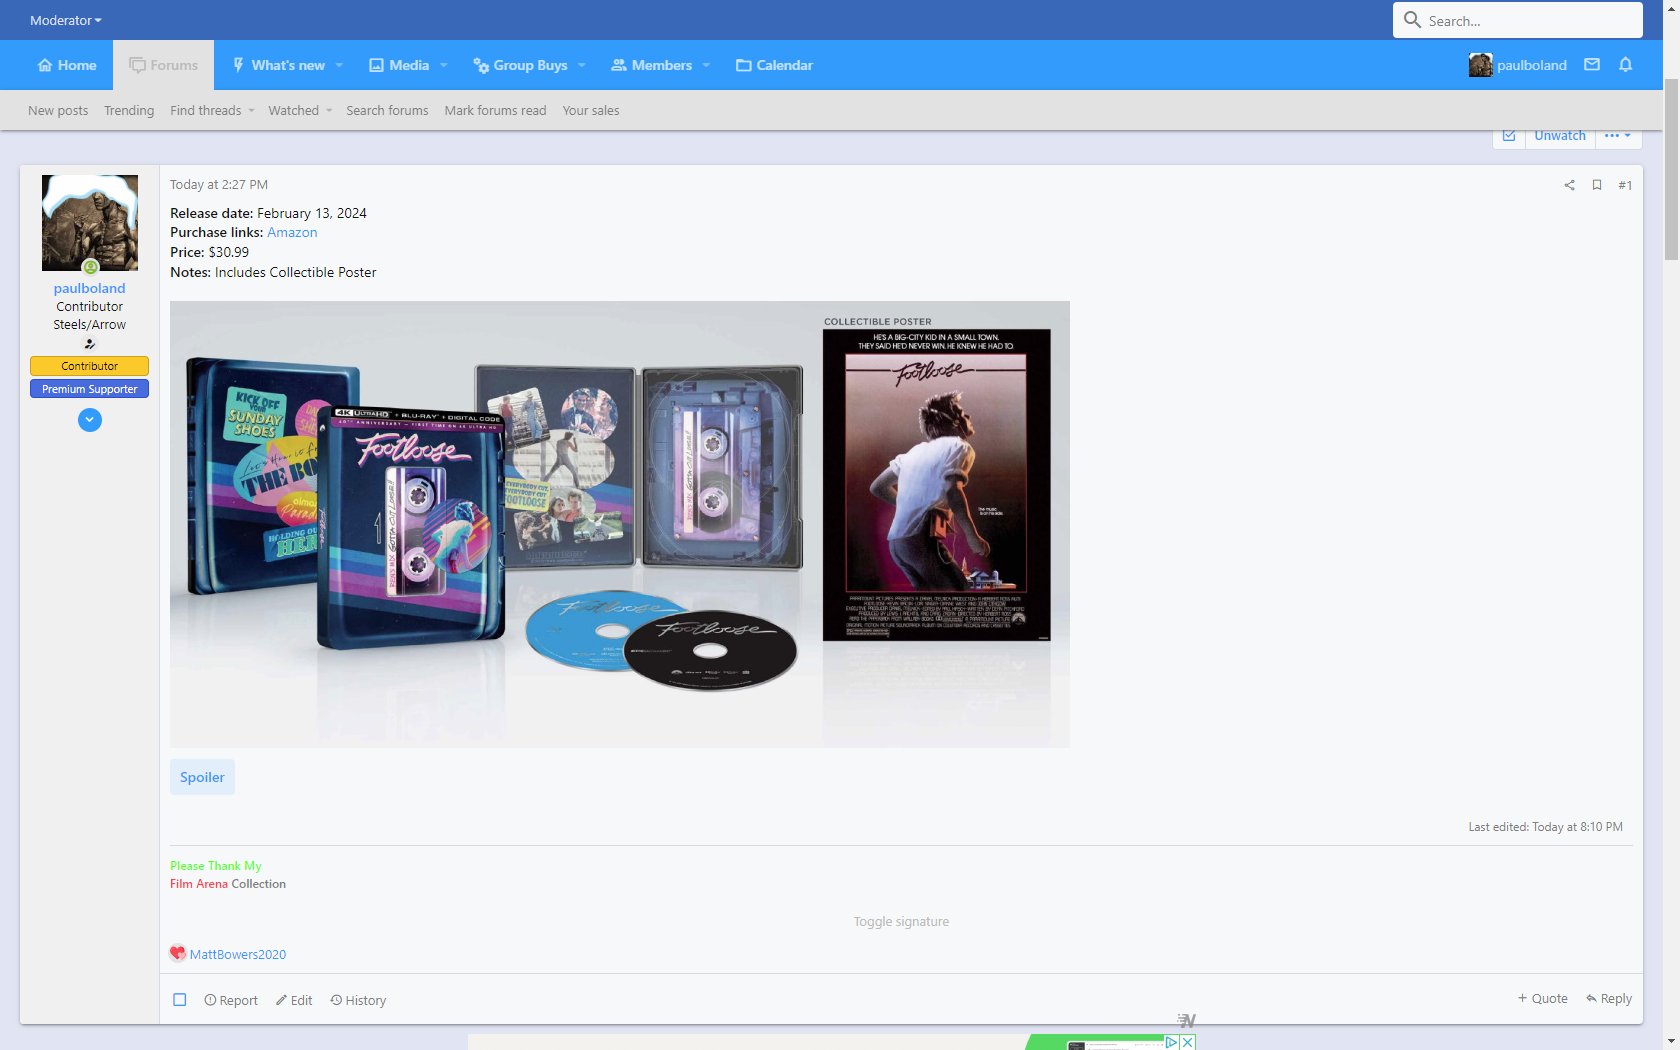Expand the Members submenu arrow

(x=706, y=65)
